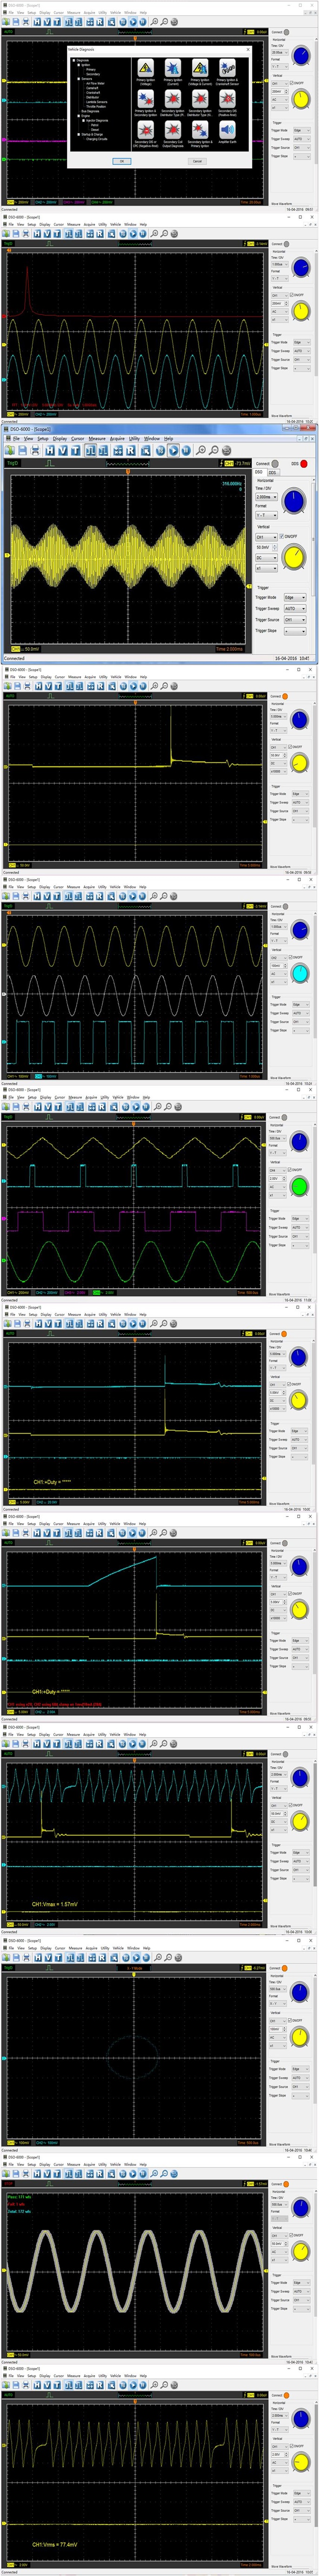
Task: Open Measure menu in modulated-waveform window
Action: 97,438
